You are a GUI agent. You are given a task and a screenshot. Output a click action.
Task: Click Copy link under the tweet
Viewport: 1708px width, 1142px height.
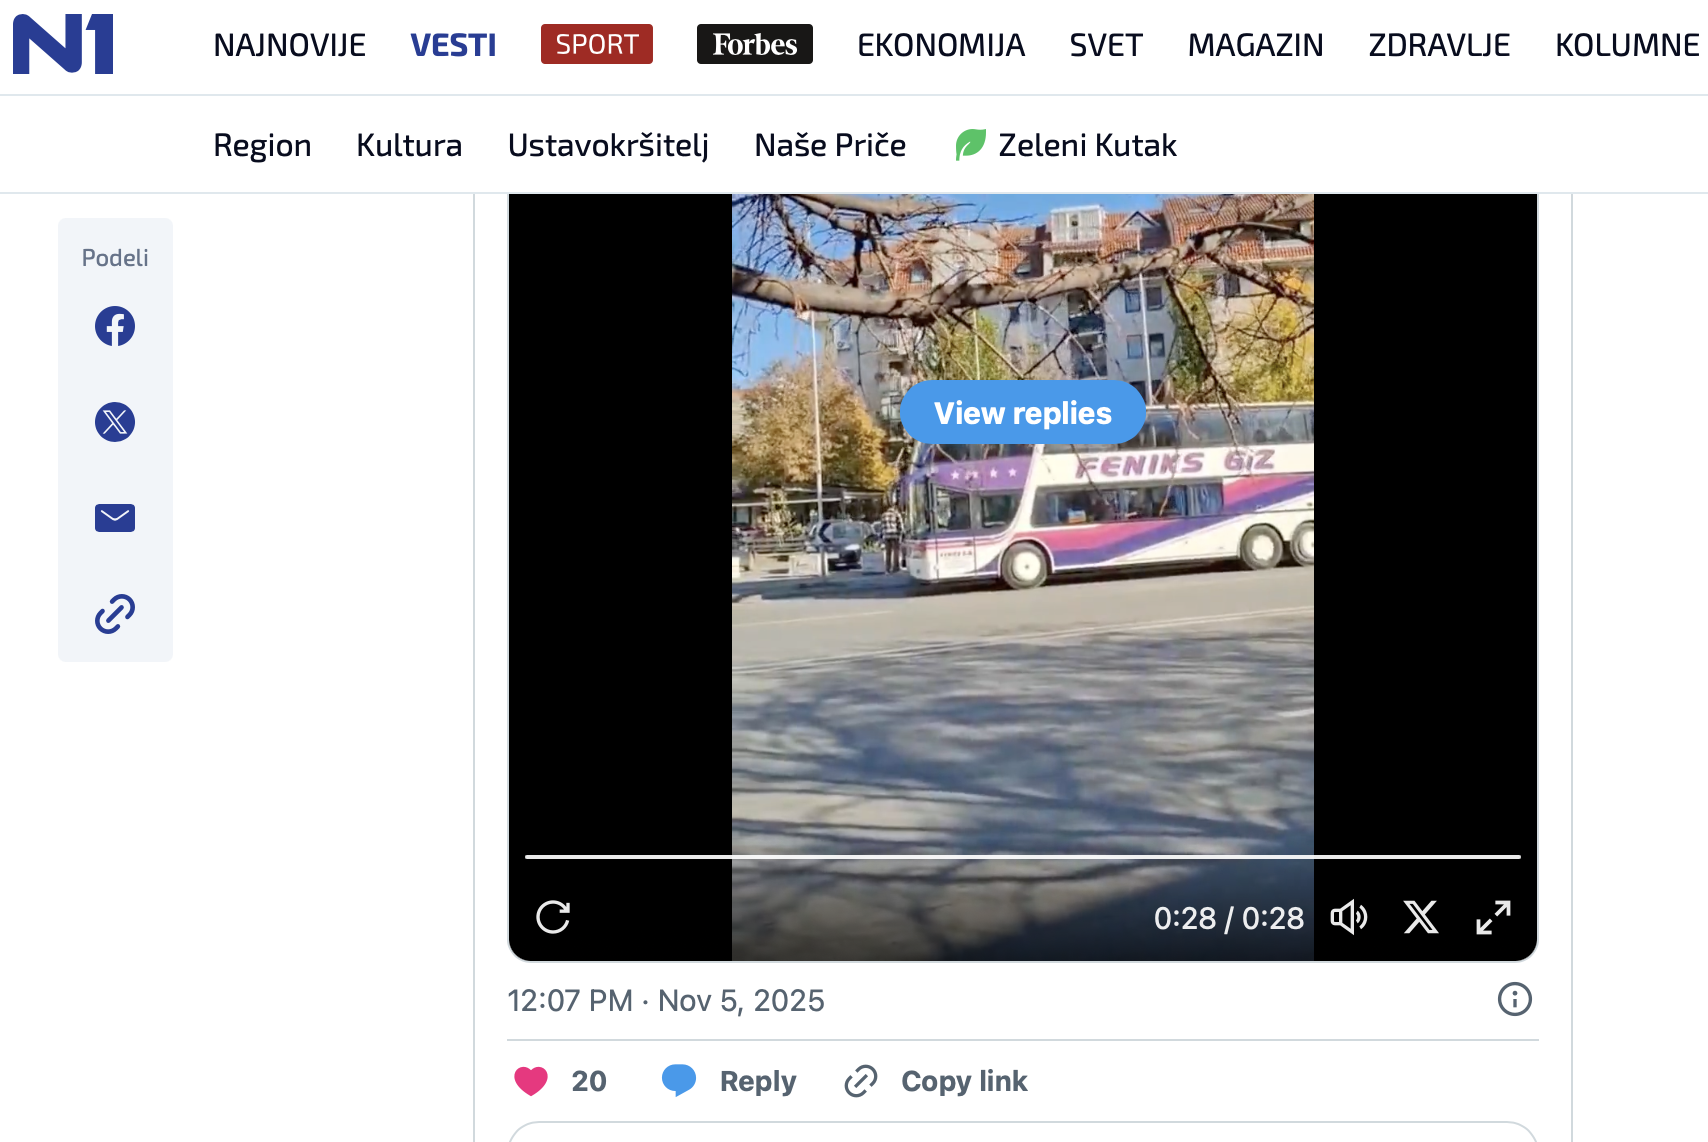point(936,1081)
